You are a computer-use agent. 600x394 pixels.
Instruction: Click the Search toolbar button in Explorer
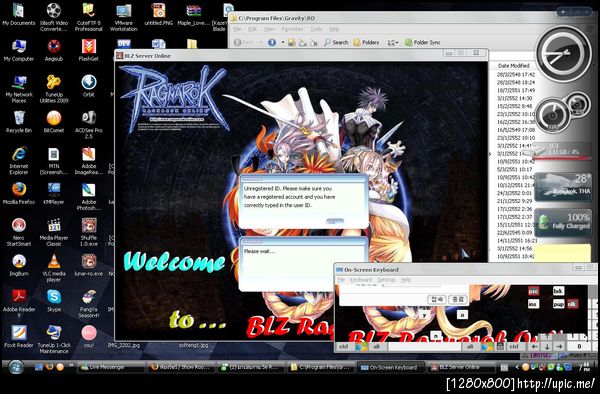click(x=336, y=42)
